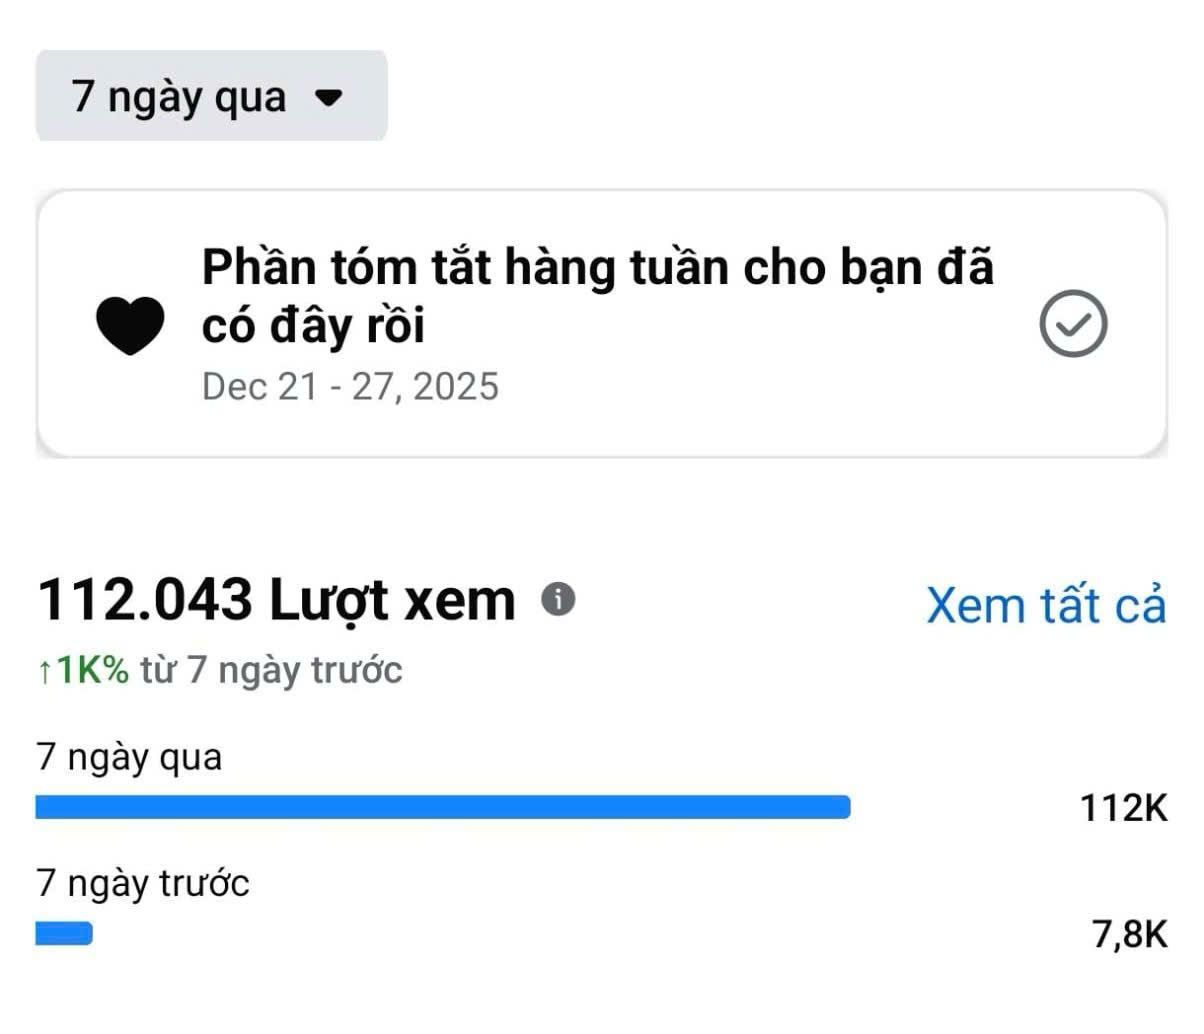Toggle the circled checkmark on the summary card
Viewport: 1204px width, 1034px height.
click(1073, 324)
